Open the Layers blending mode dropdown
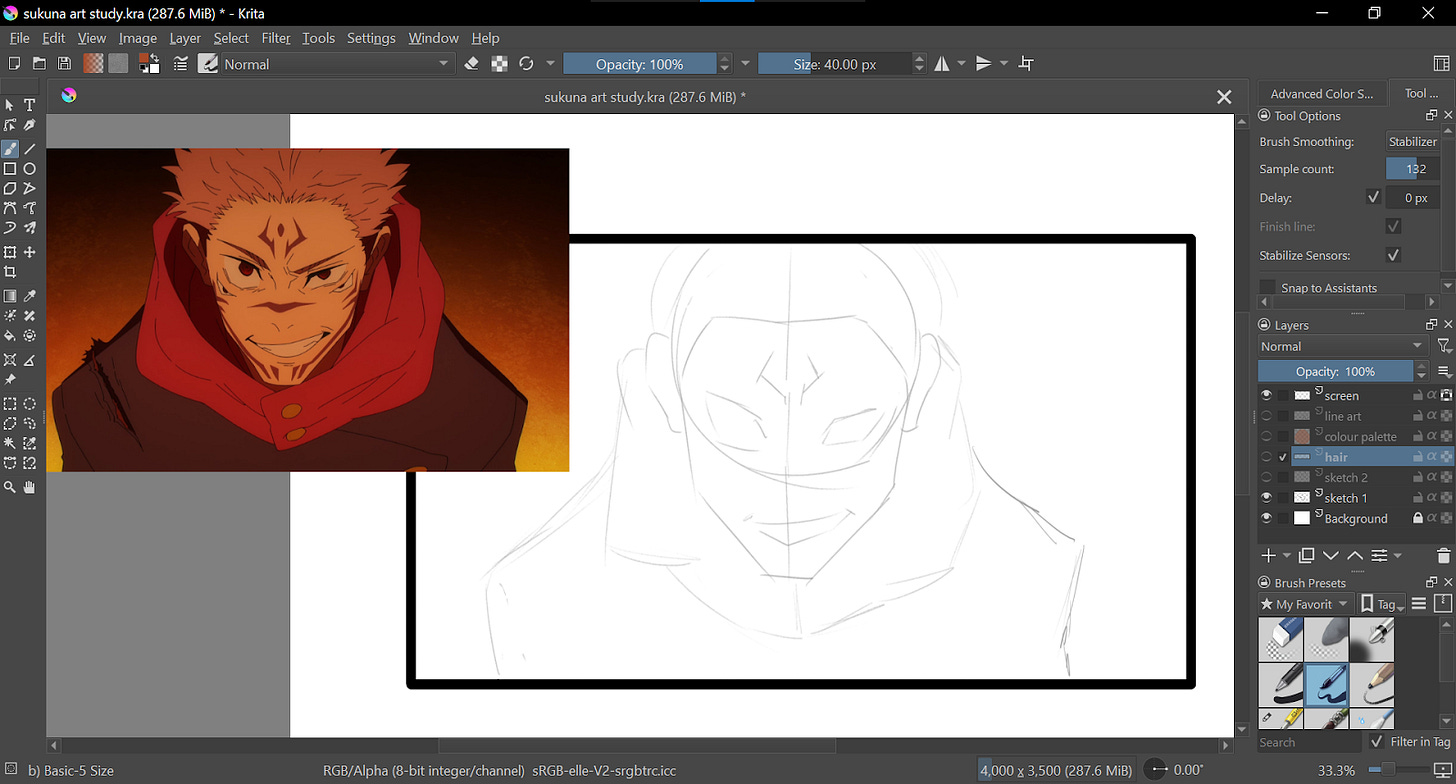This screenshot has height=784, width=1456. [1342, 347]
